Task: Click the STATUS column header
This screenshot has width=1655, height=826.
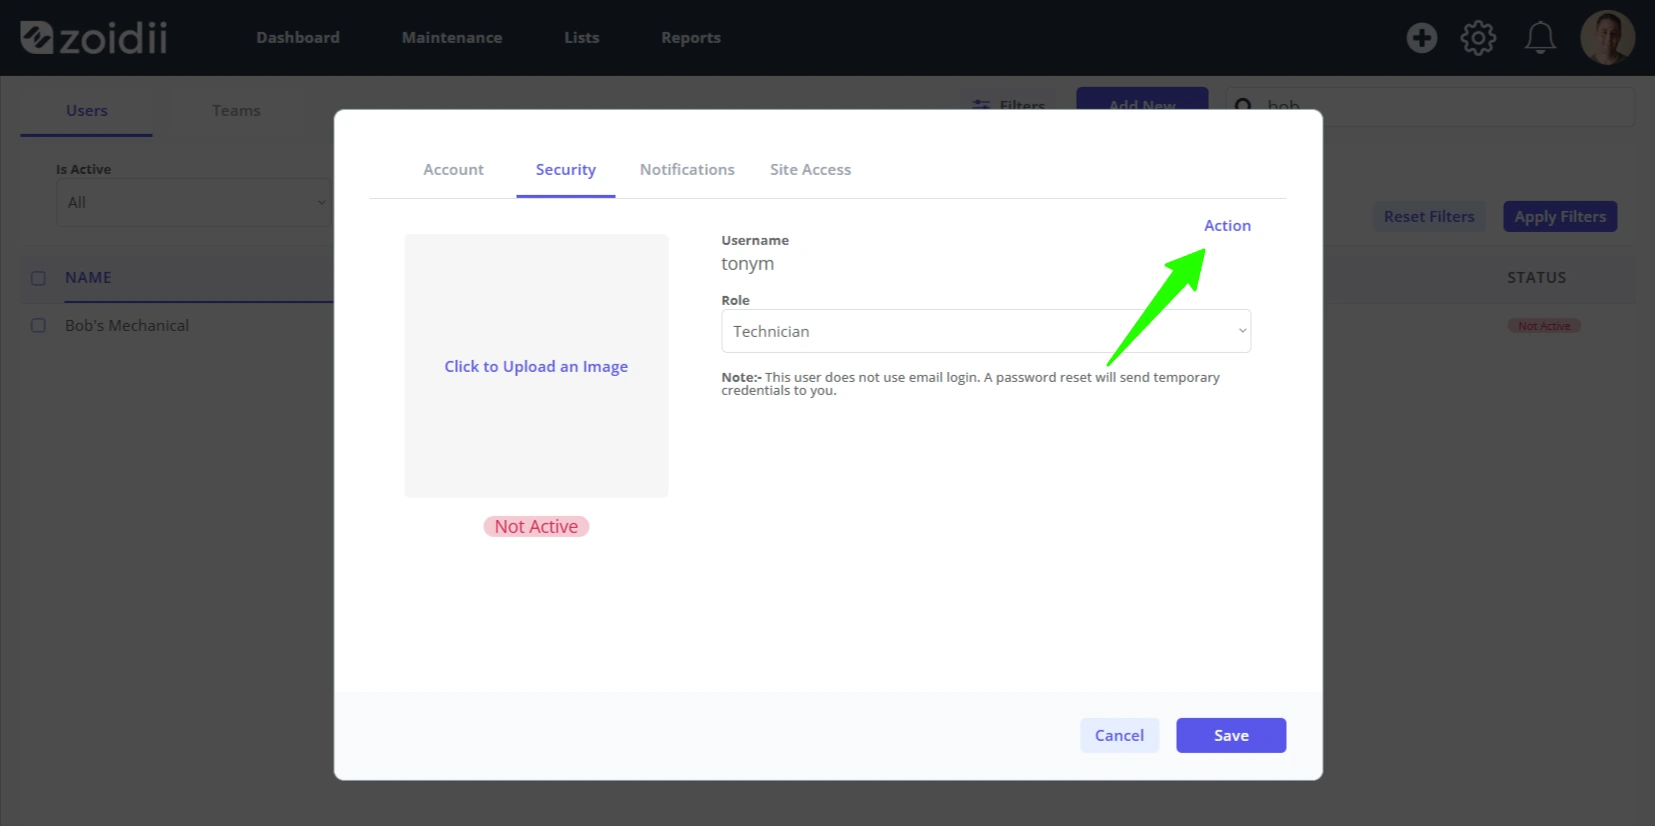Action: coord(1537,278)
